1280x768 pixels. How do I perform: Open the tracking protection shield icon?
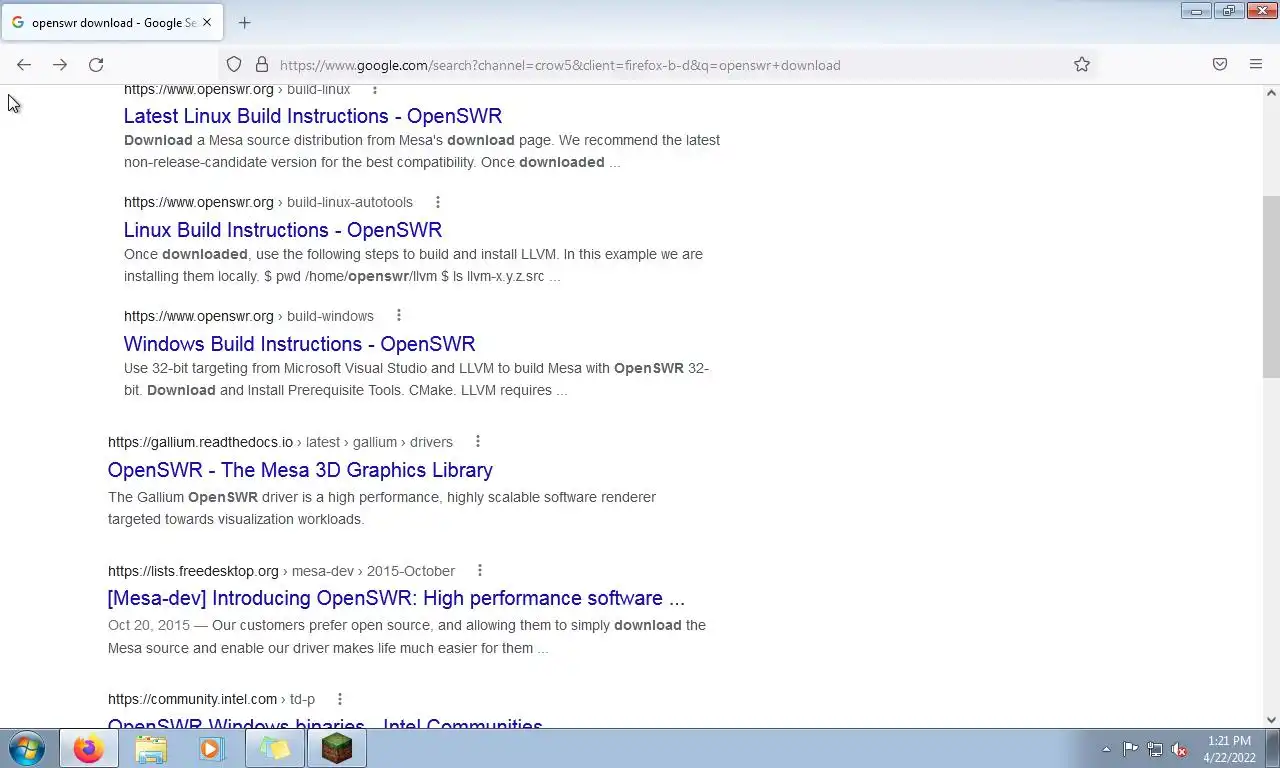(x=234, y=65)
